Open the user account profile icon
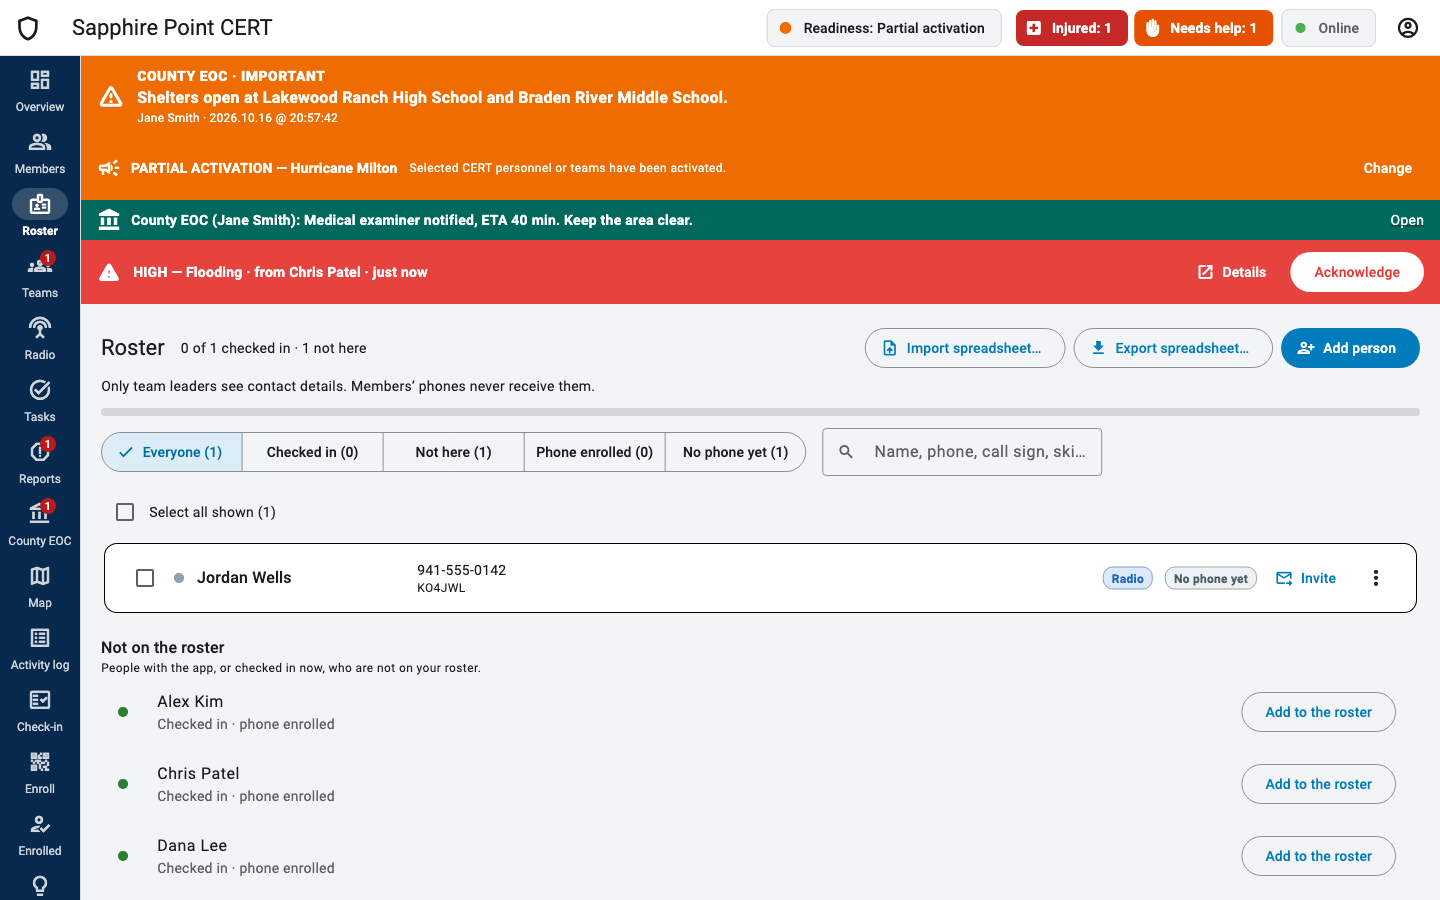 (1408, 28)
